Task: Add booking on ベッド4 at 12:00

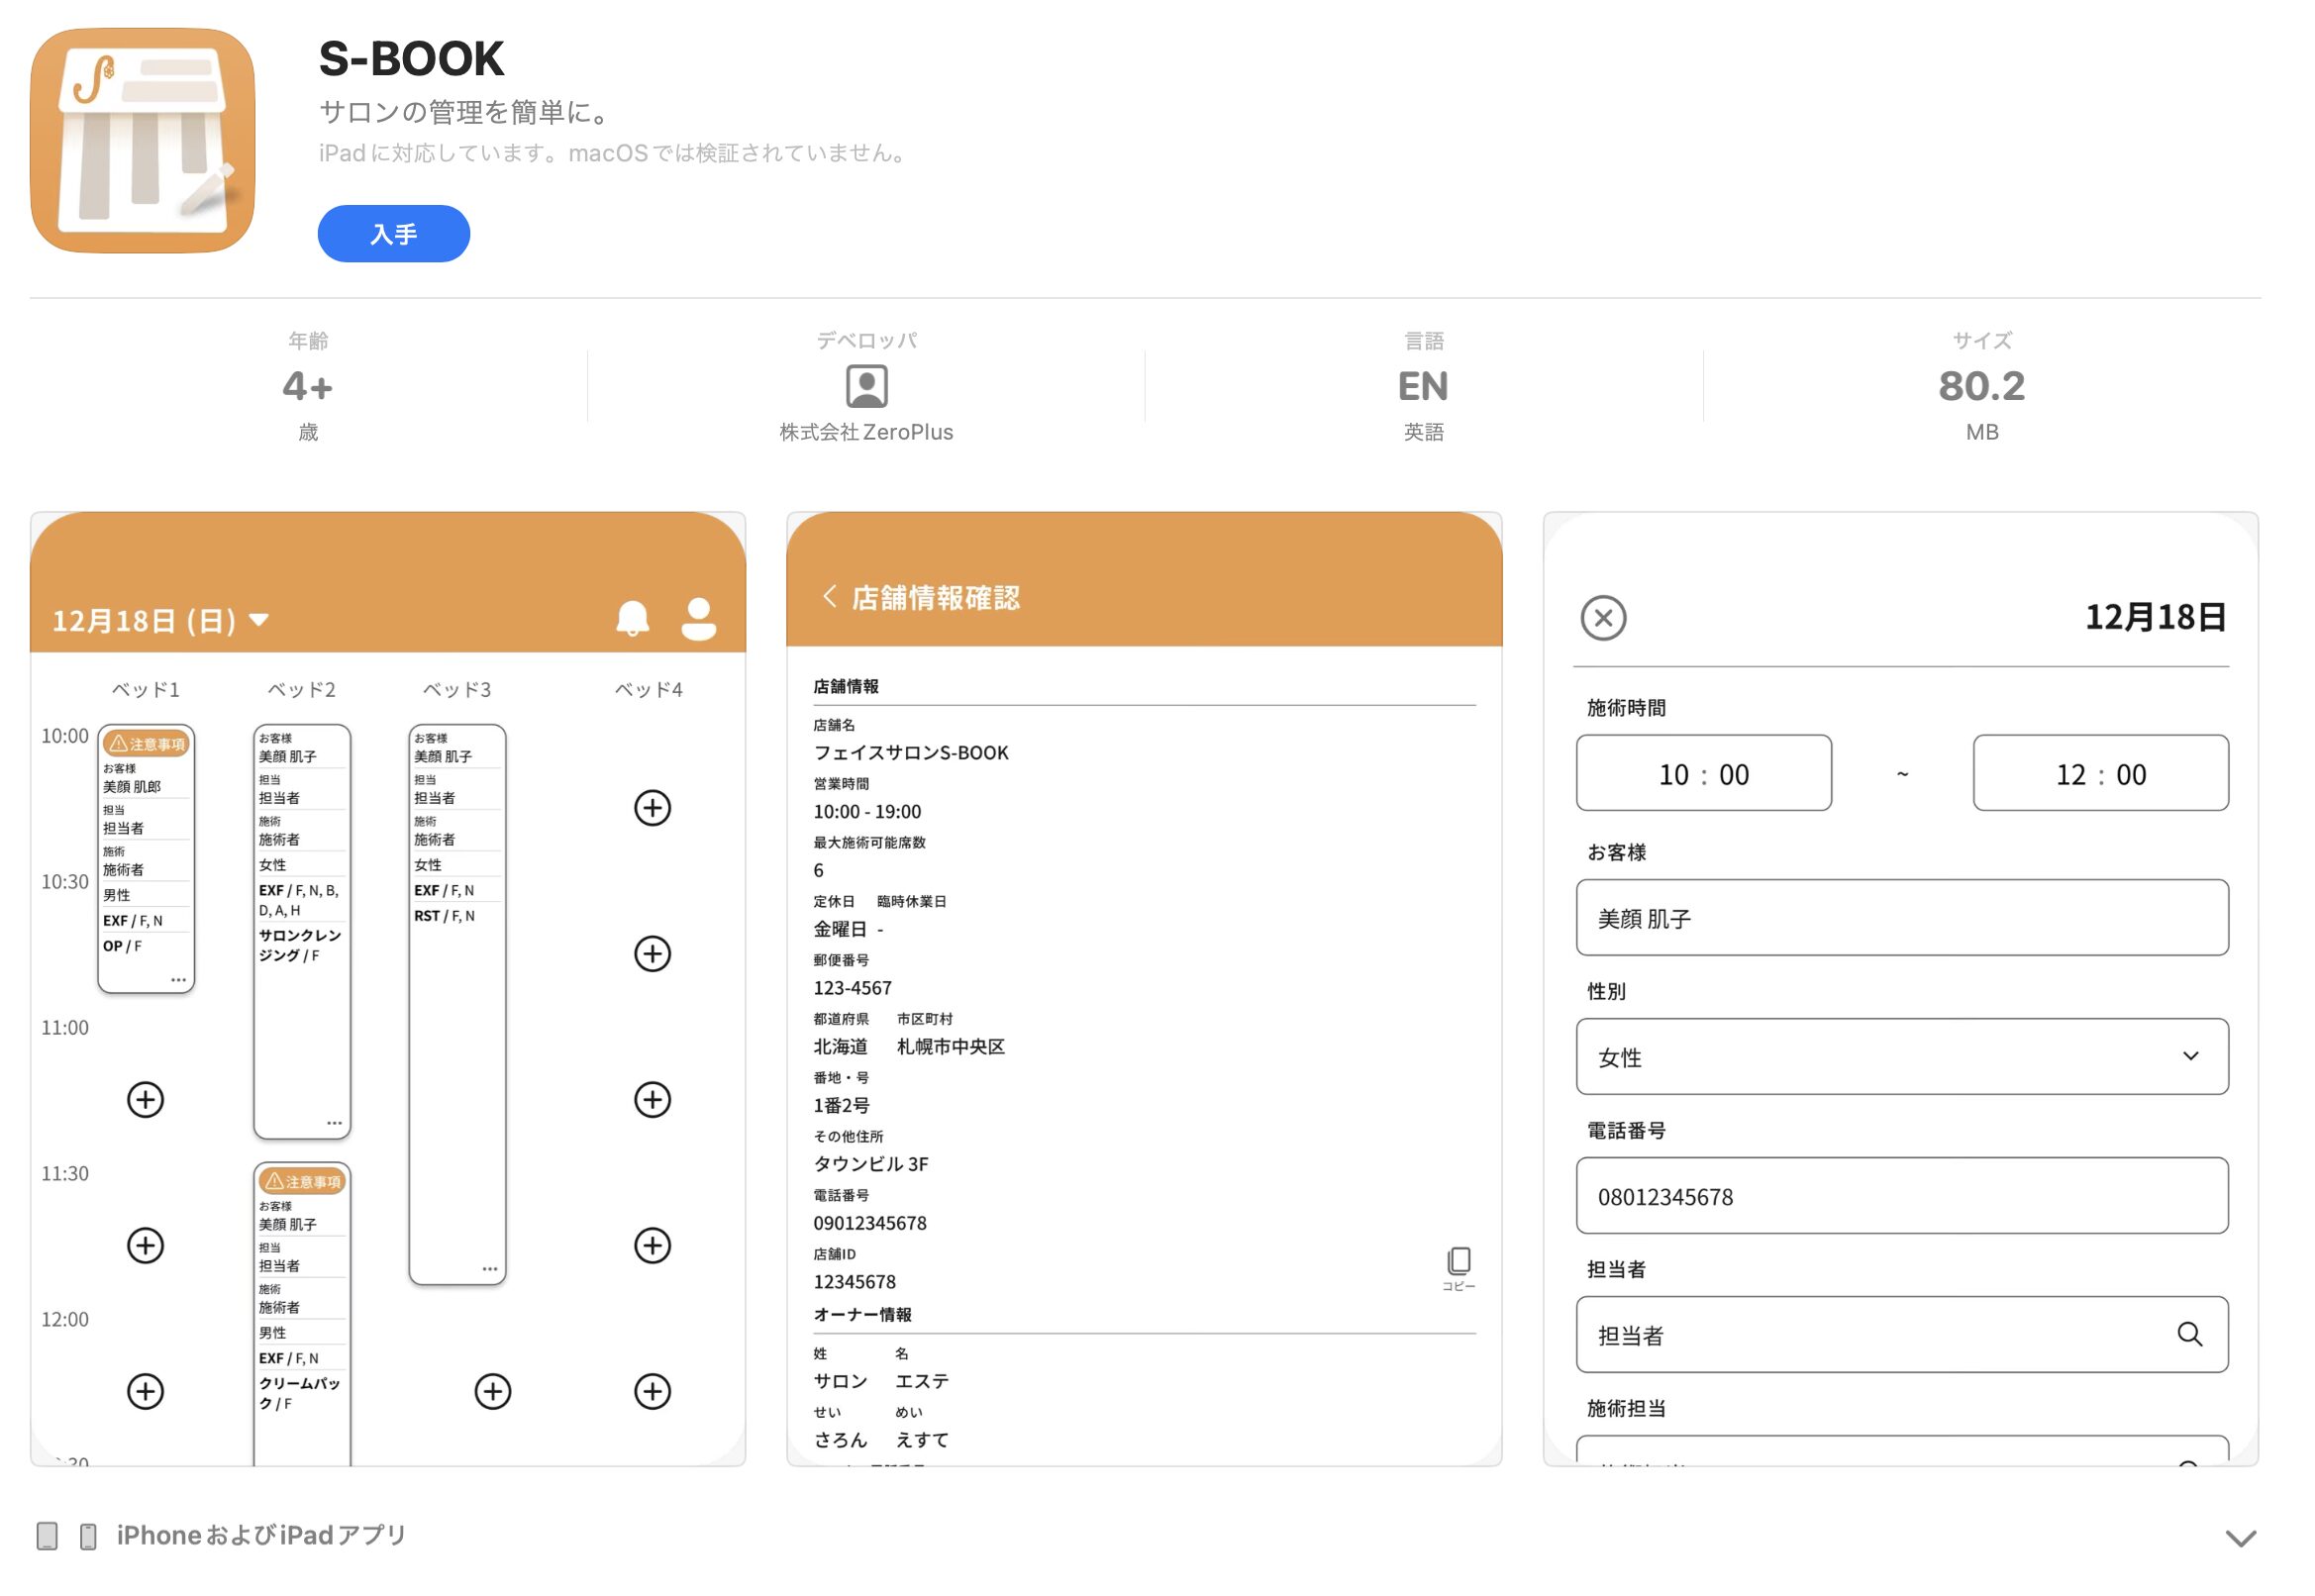Action: tap(652, 1392)
